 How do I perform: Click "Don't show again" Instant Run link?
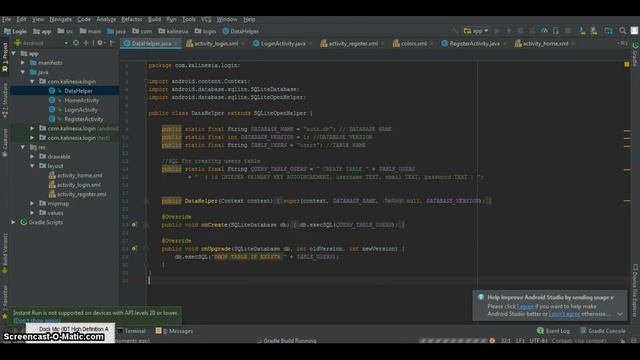[x=37, y=320]
